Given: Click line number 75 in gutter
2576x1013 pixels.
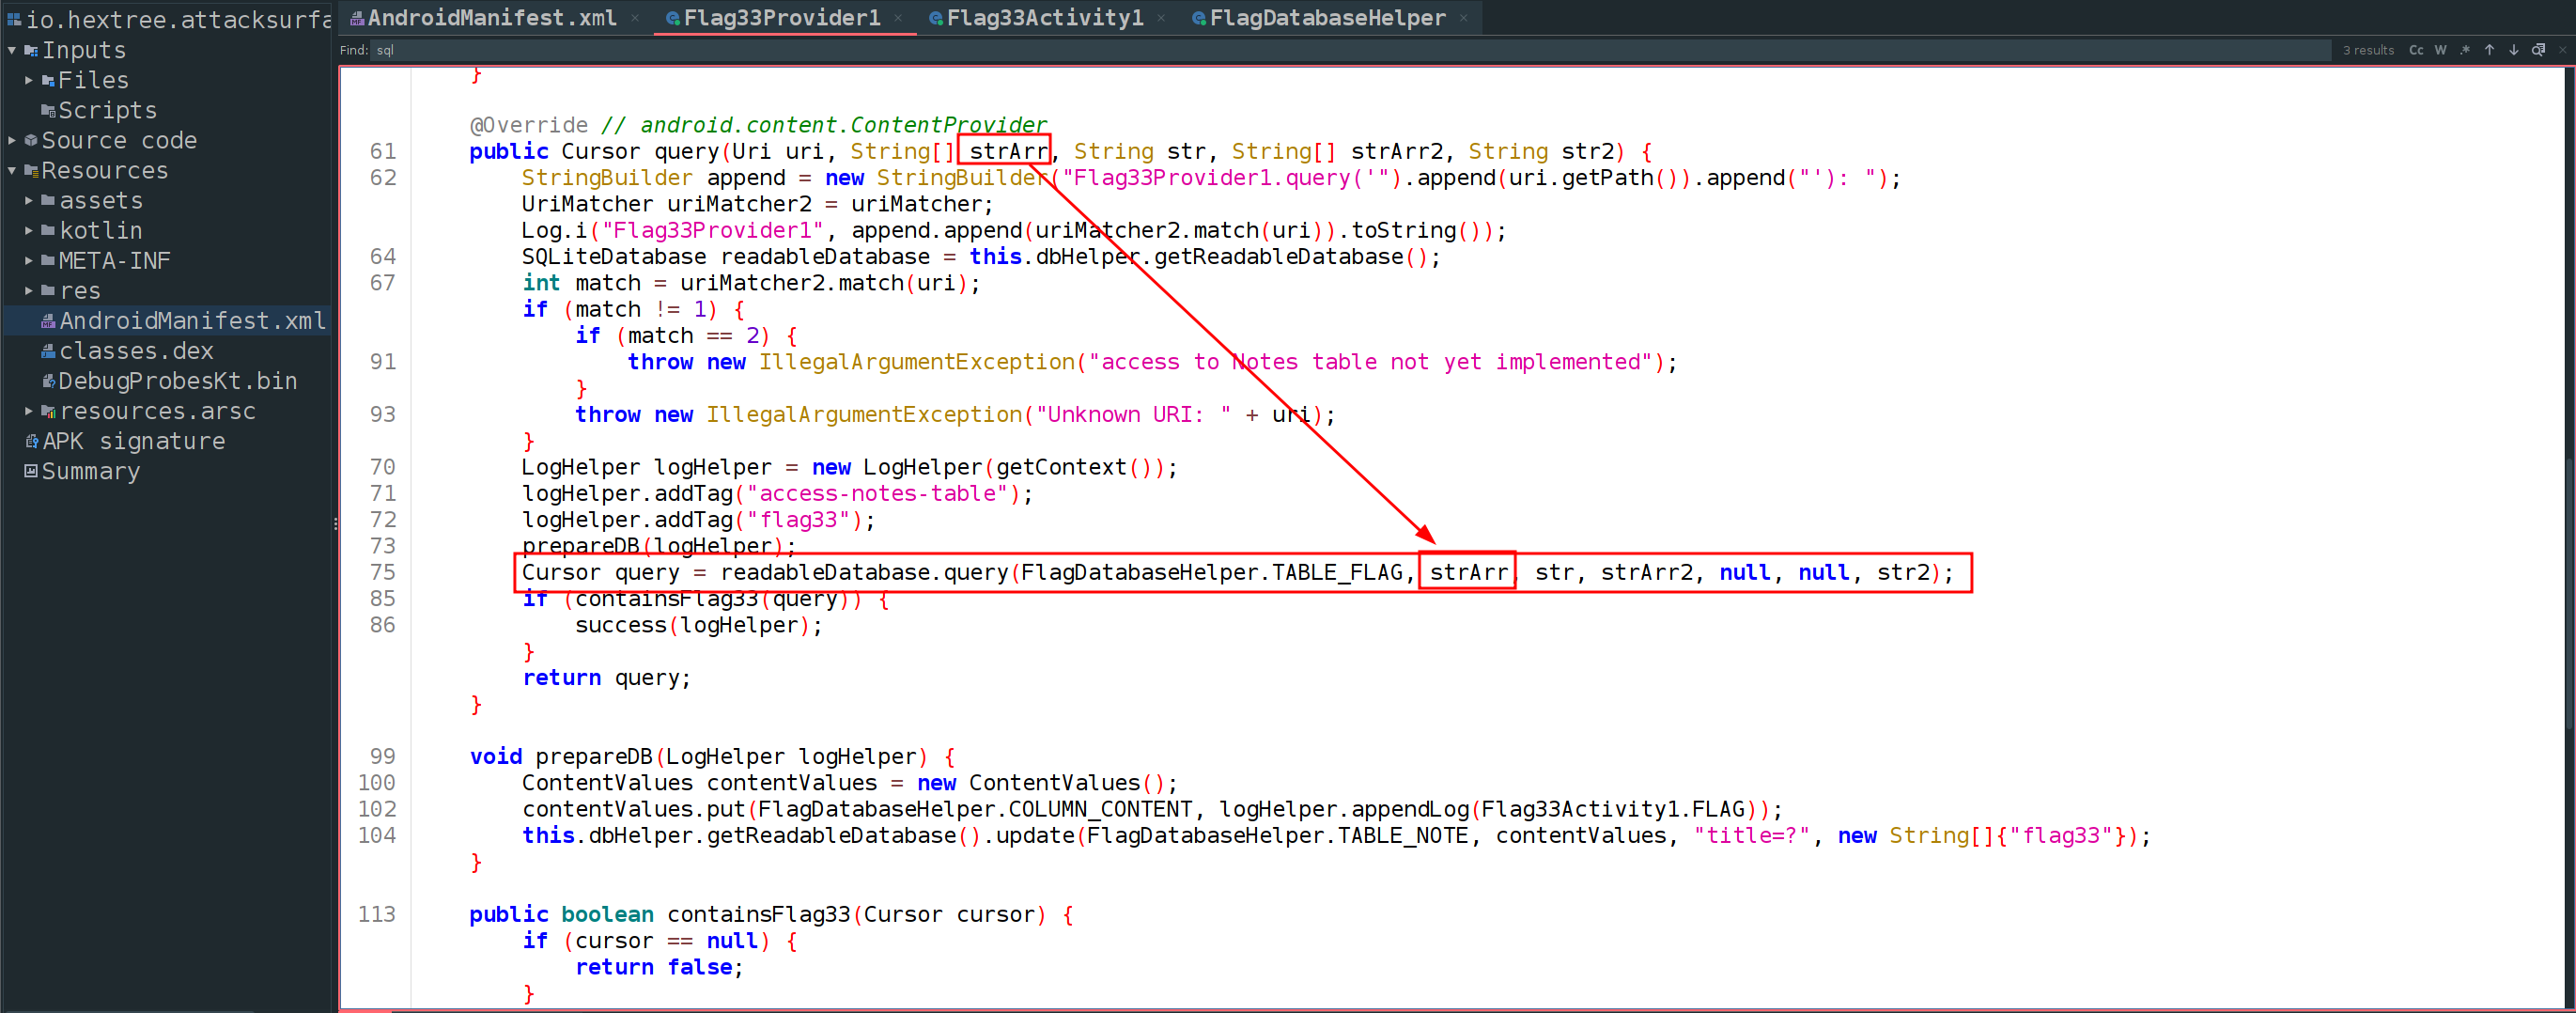Looking at the screenshot, I should tap(383, 573).
